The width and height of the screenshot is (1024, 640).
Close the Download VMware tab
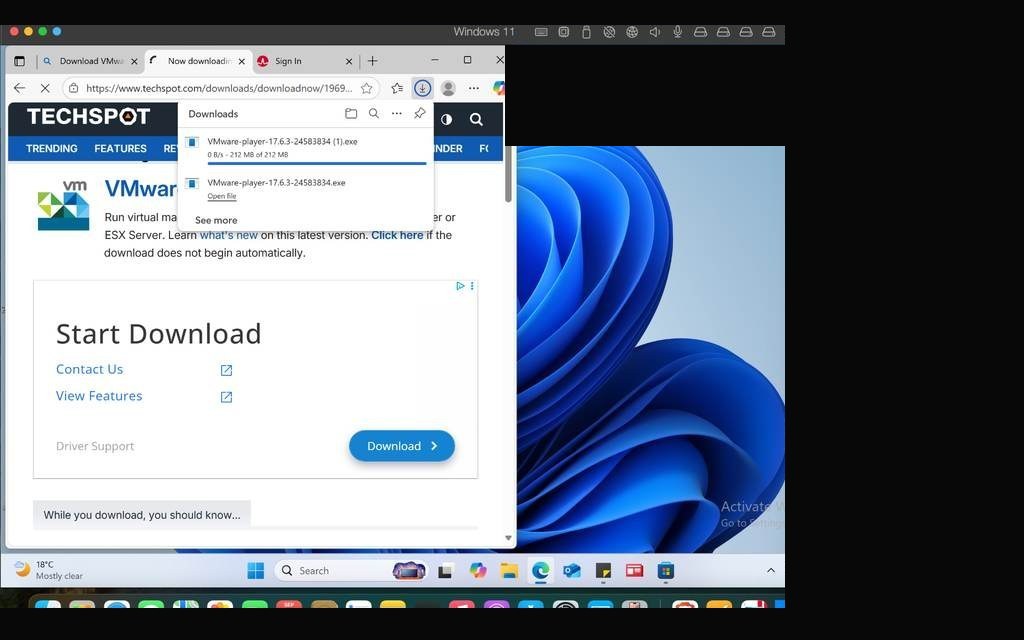[134, 61]
